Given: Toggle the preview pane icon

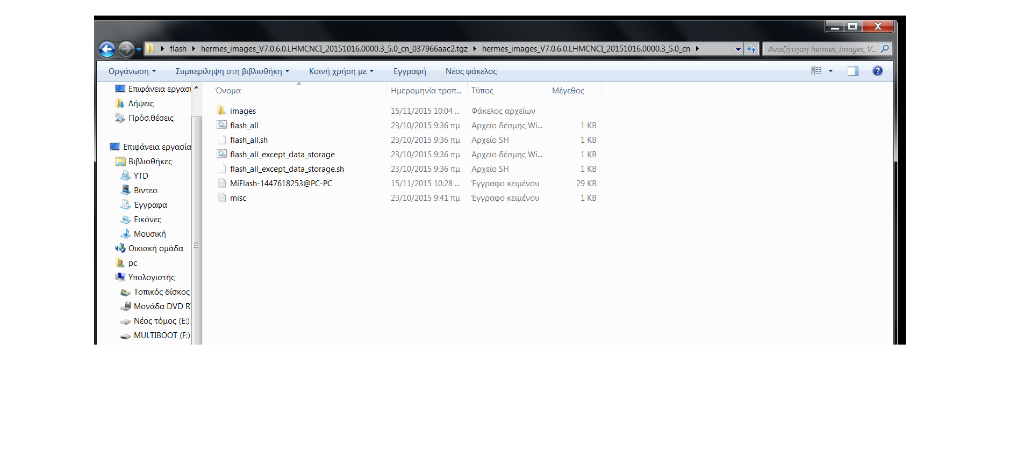Looking at the screenshot, I should coord(853,71).
